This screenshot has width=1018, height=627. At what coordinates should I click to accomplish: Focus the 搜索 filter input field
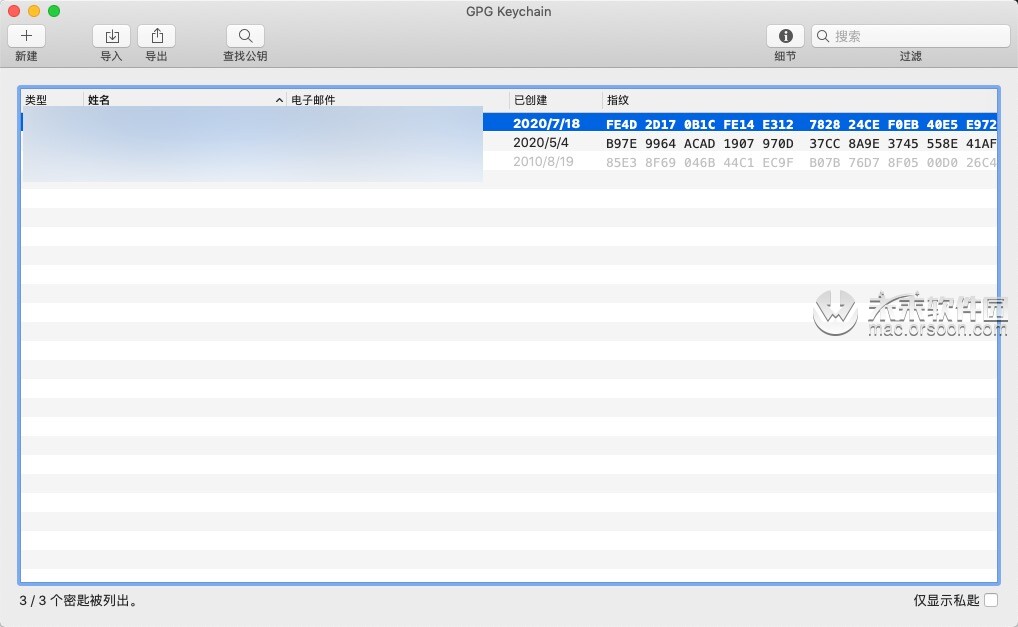point(911,36)
